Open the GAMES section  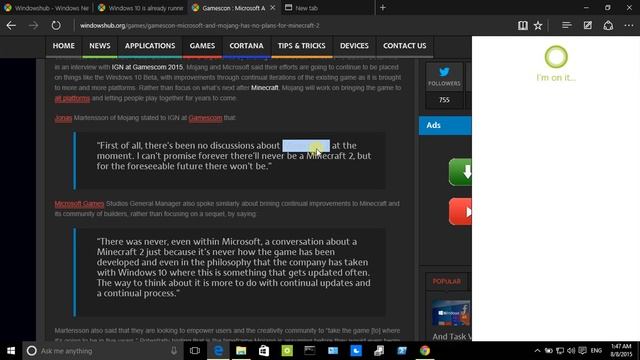coord(202,46)
